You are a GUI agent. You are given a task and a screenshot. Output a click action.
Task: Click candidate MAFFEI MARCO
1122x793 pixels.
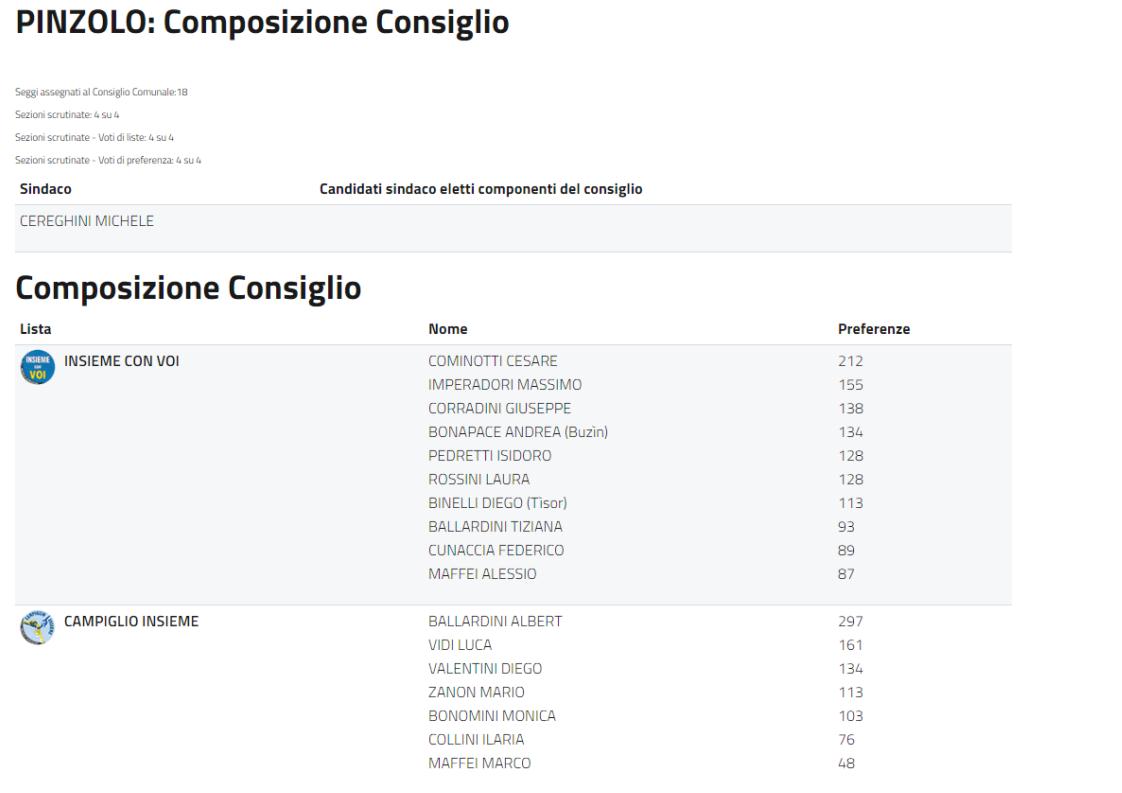click(479, 763)
